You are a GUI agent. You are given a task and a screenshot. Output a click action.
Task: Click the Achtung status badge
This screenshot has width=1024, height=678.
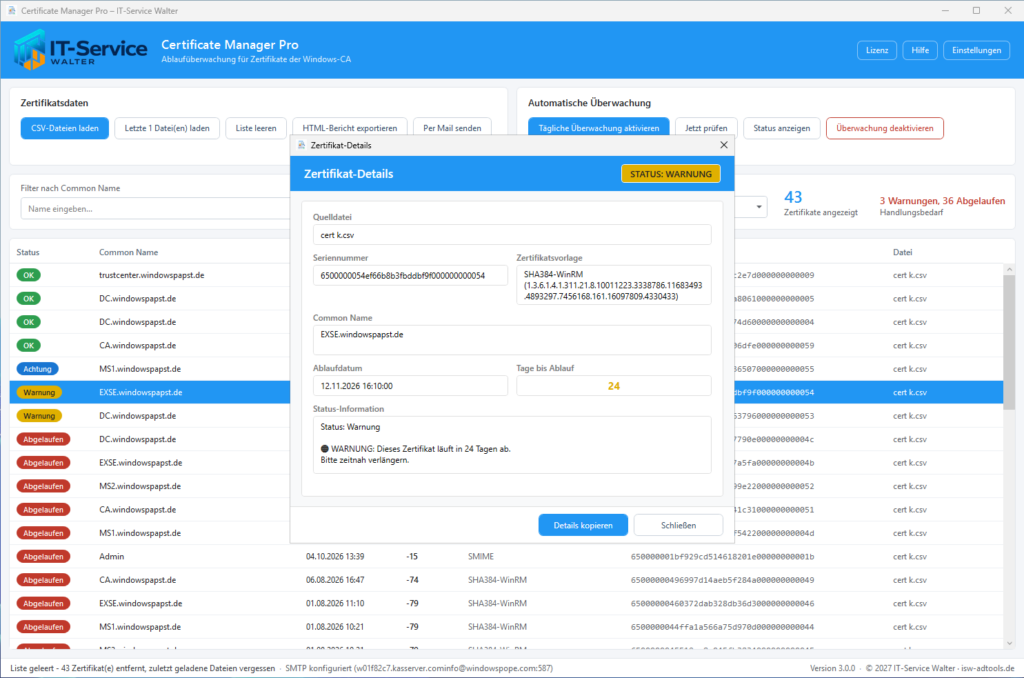point(37,369)
